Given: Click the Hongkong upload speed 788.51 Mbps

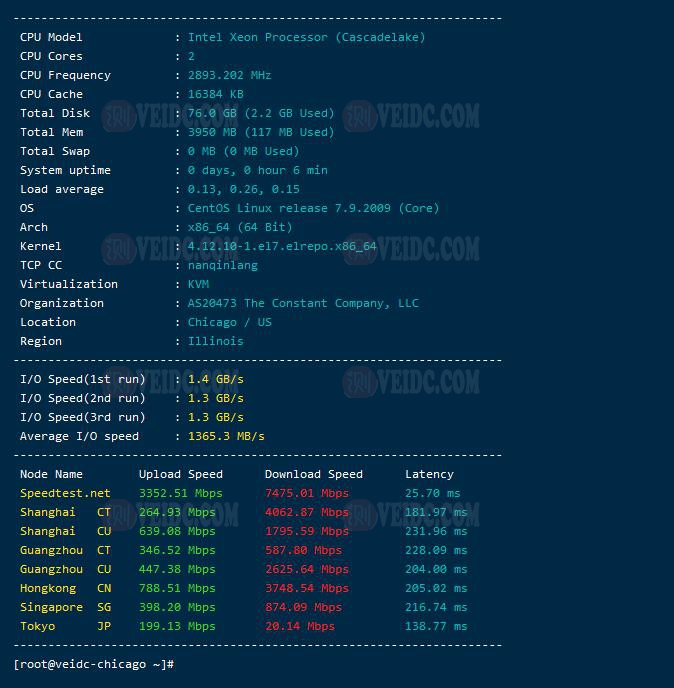Looking at the screenshot, I should pos(176,588).
